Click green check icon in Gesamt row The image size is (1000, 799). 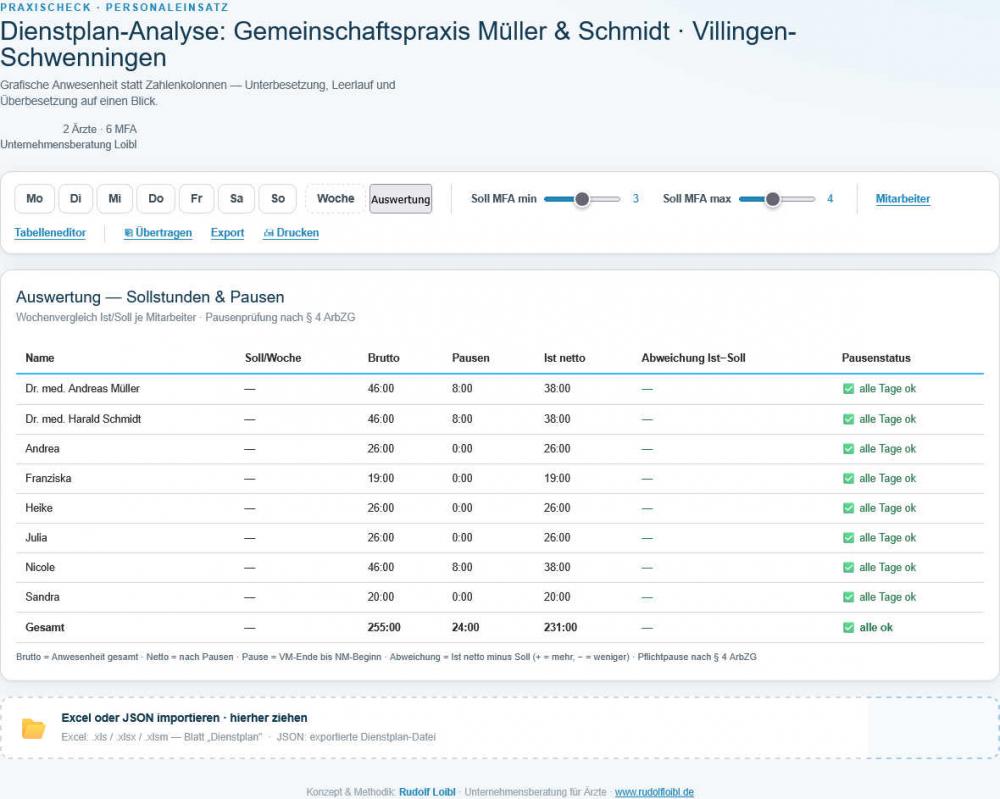tap(848, 627)
